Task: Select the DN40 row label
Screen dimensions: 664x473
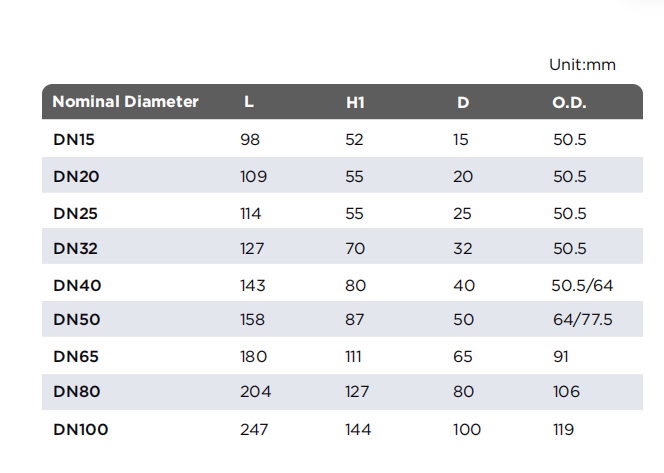Action: pos(77,285)
